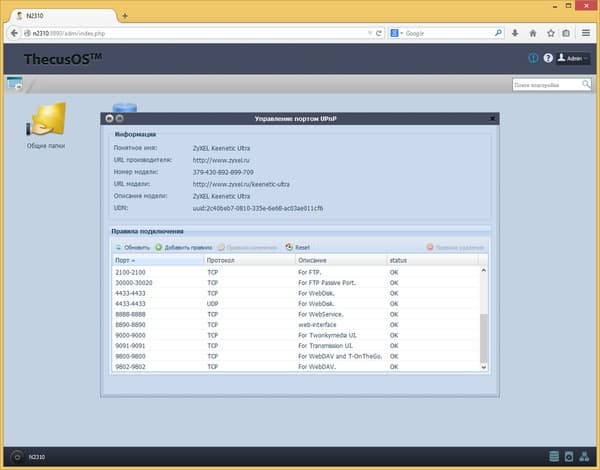Sort table by Порт column header
600x470 pixels.
click(158, 260)
